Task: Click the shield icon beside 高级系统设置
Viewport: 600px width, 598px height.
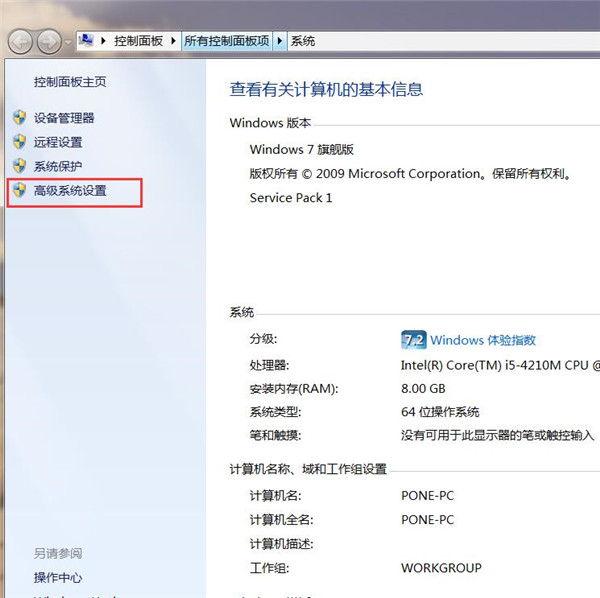Action: 19,190
